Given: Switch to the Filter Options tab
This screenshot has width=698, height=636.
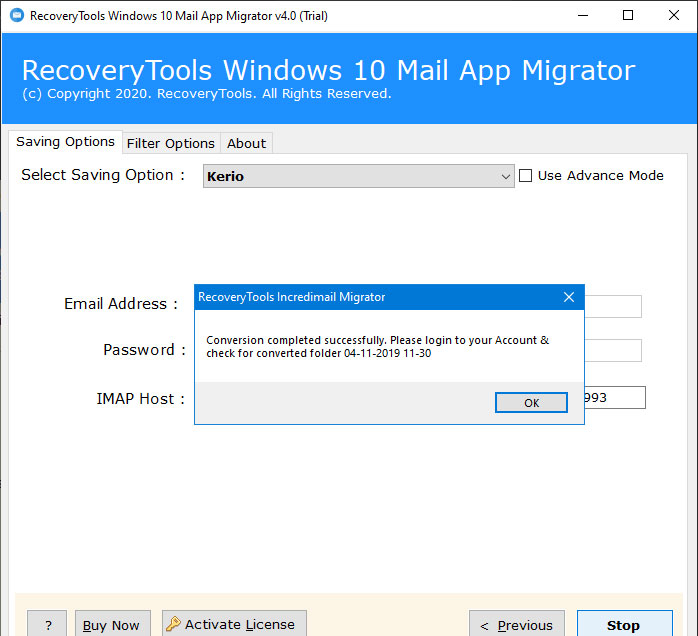Looking at the screenshot, I should (x=170, y=143).
